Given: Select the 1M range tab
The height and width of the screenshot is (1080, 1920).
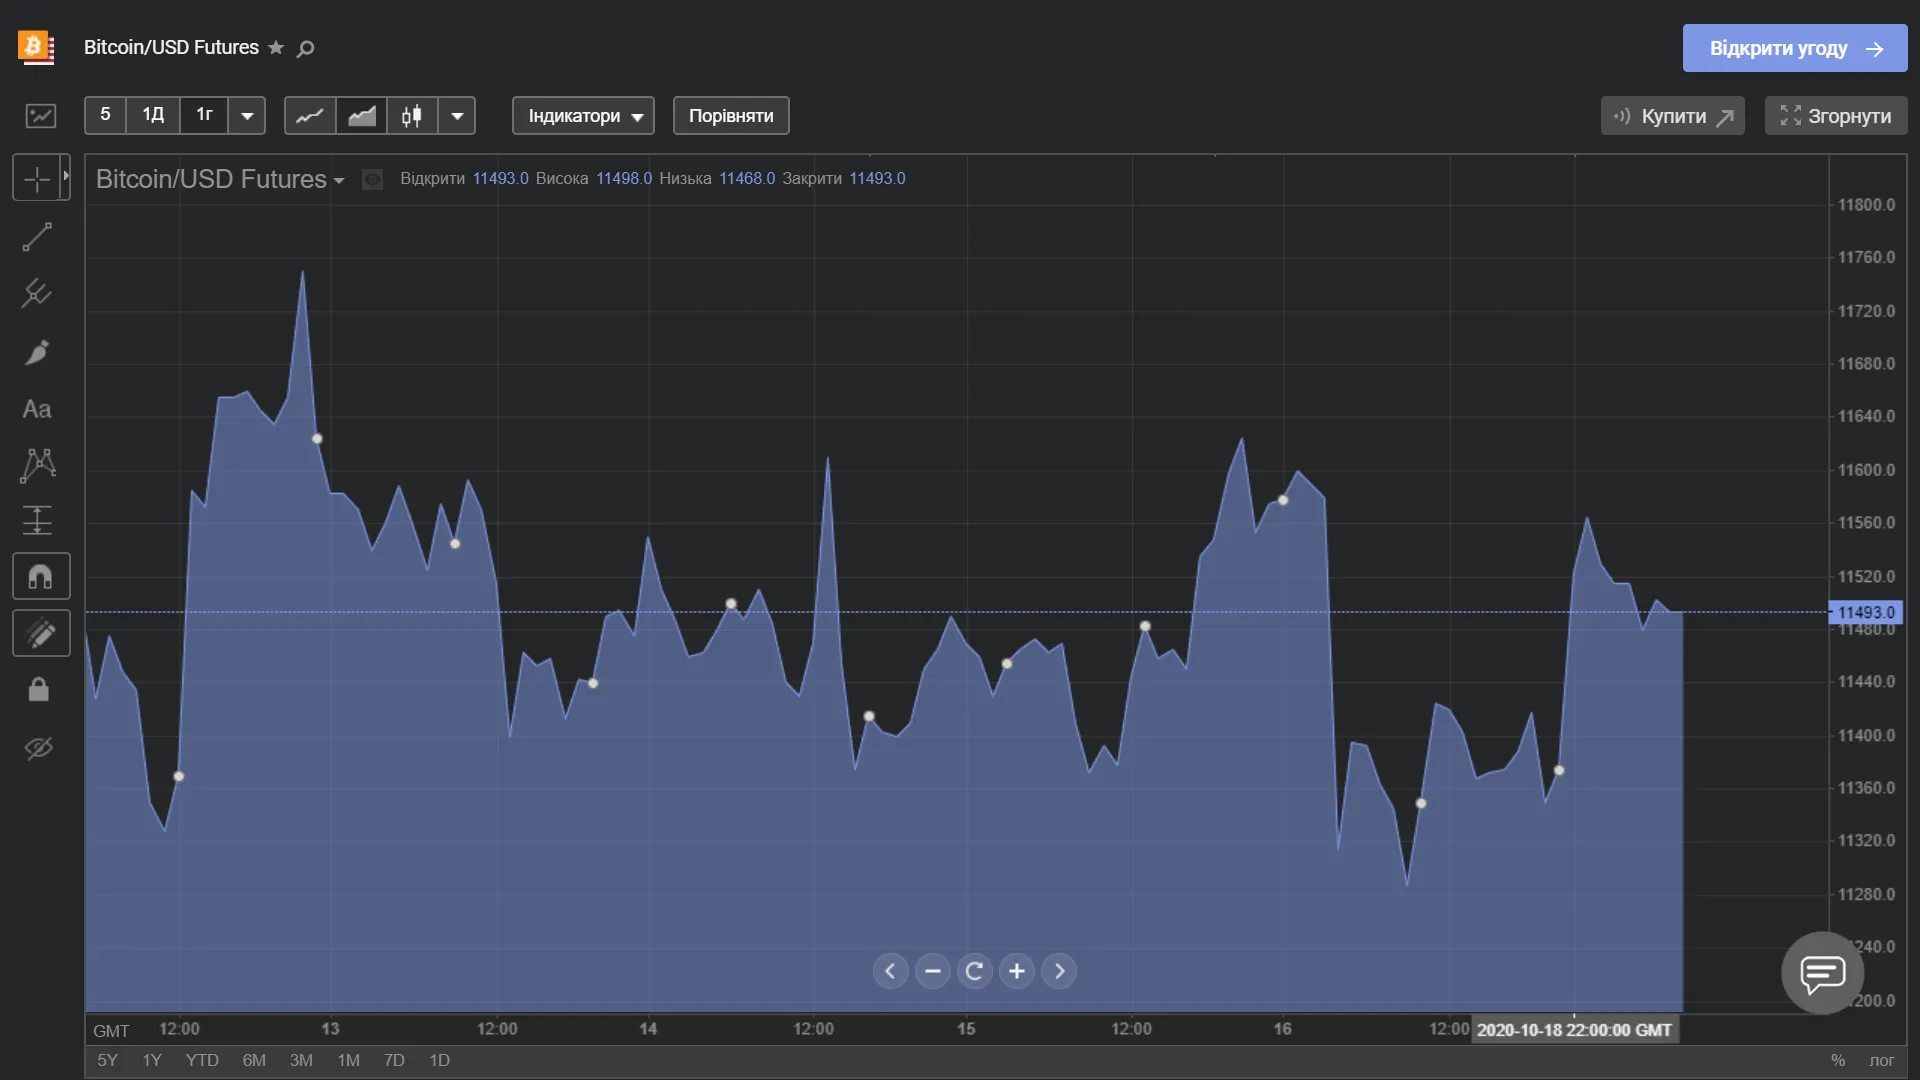Looking at the screenshot, I should 348,1060.
